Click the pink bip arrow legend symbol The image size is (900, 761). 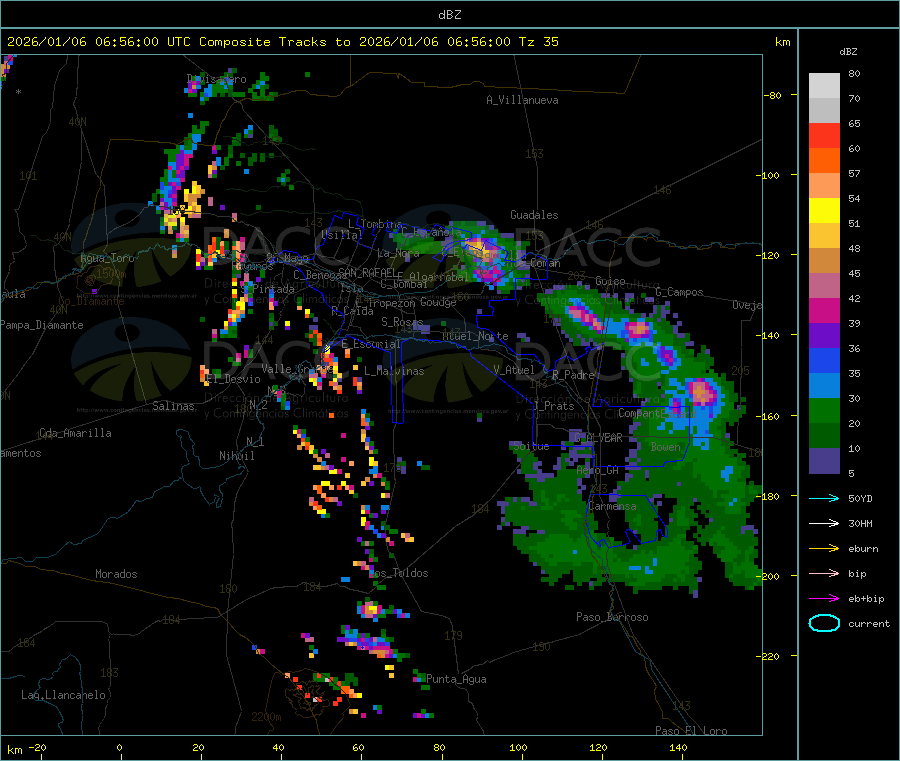[x=824, y=573]
